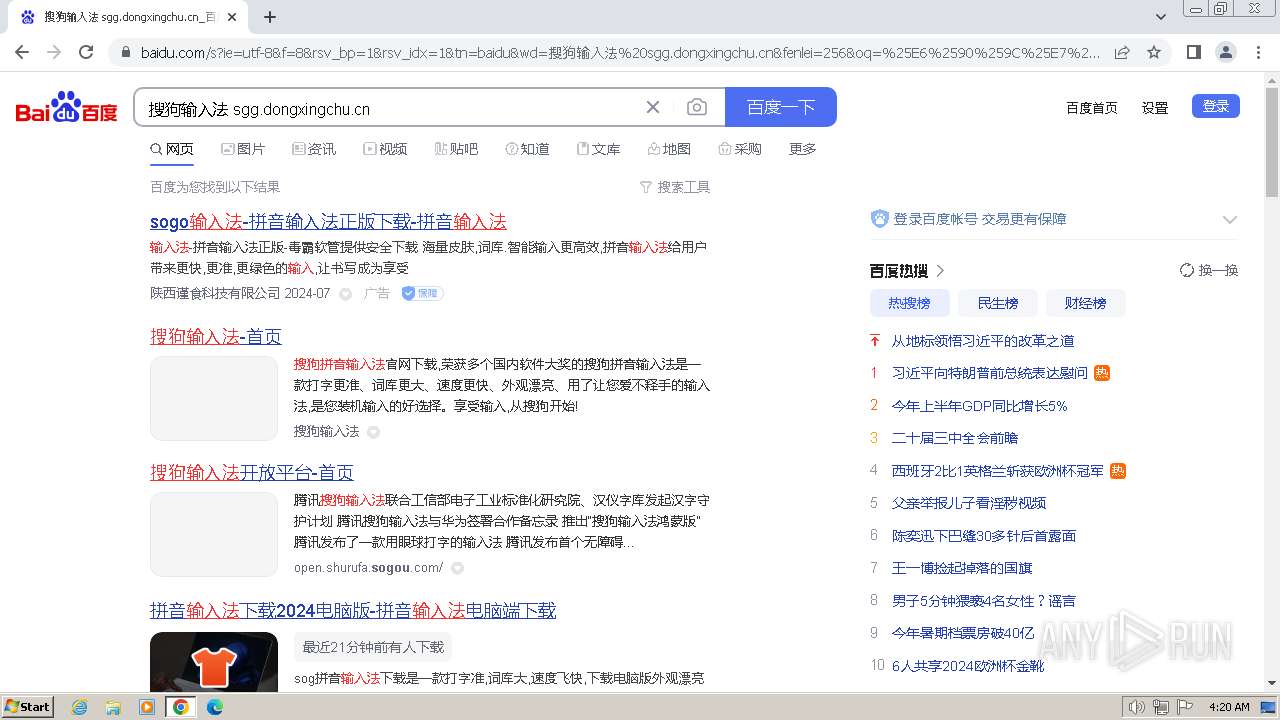Viewport: 1280px width, 720px height.
Task: Select the 民生榜 tab
Action: click(997, 303)
